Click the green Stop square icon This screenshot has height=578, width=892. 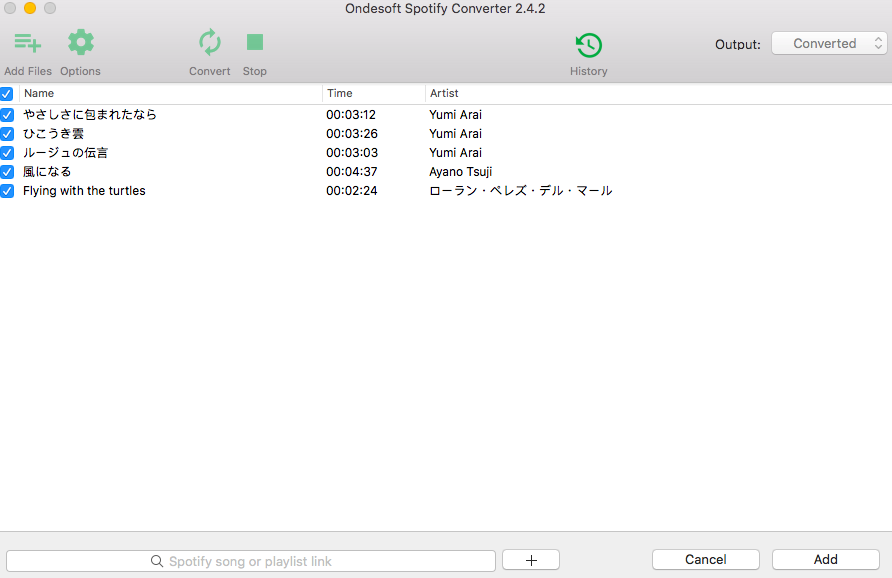[255, 42]
